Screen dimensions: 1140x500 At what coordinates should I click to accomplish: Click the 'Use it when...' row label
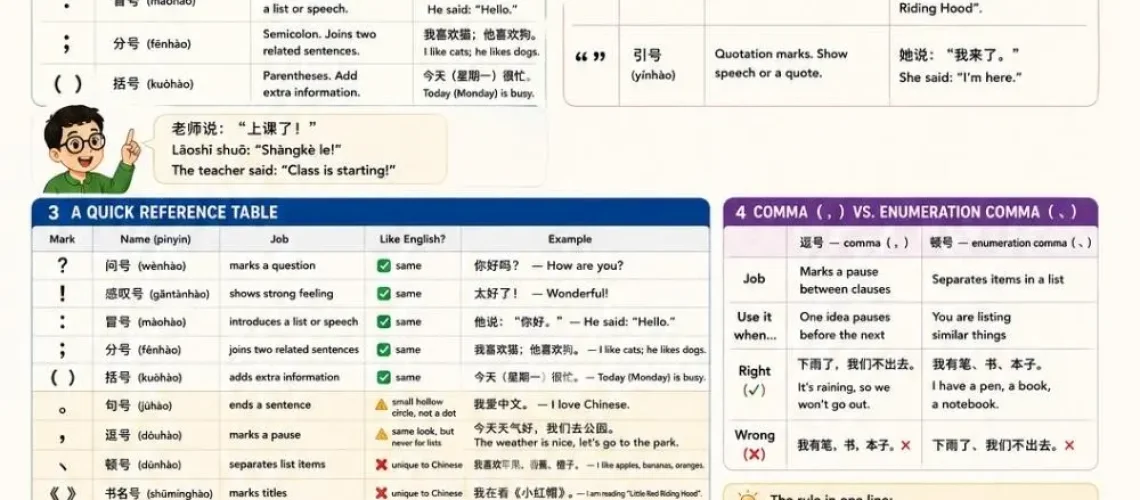755,326
